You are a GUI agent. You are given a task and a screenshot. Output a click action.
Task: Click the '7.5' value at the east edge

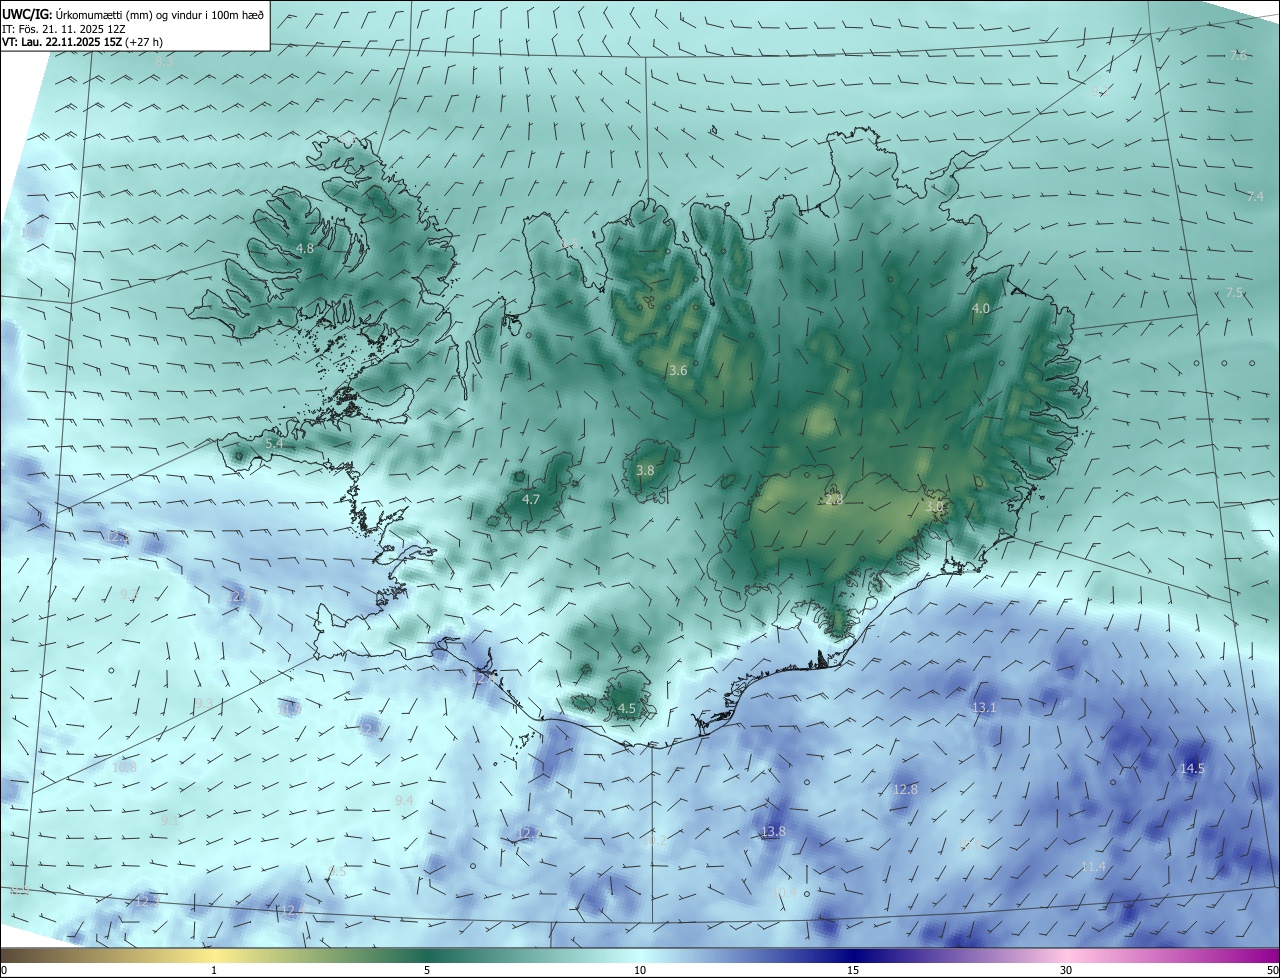click(1235, 293)
